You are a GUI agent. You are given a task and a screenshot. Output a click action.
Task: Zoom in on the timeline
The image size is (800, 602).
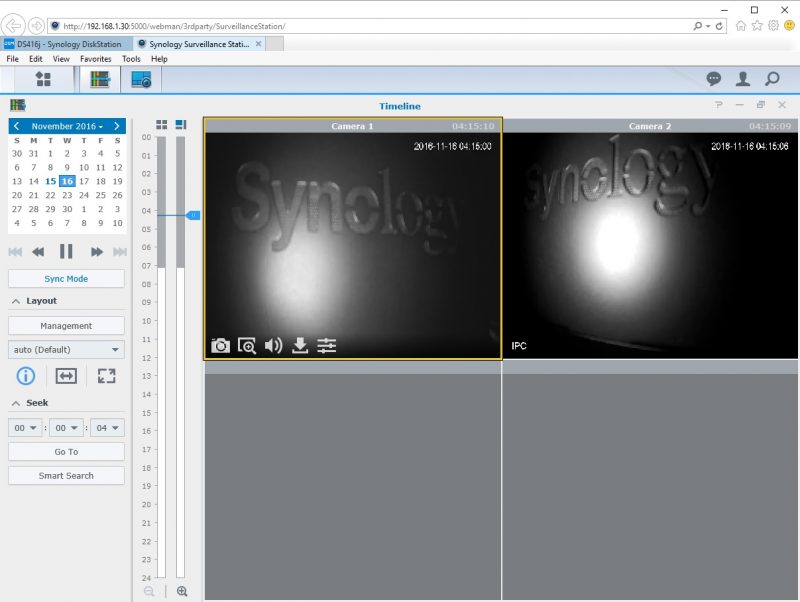pos(182,591)
